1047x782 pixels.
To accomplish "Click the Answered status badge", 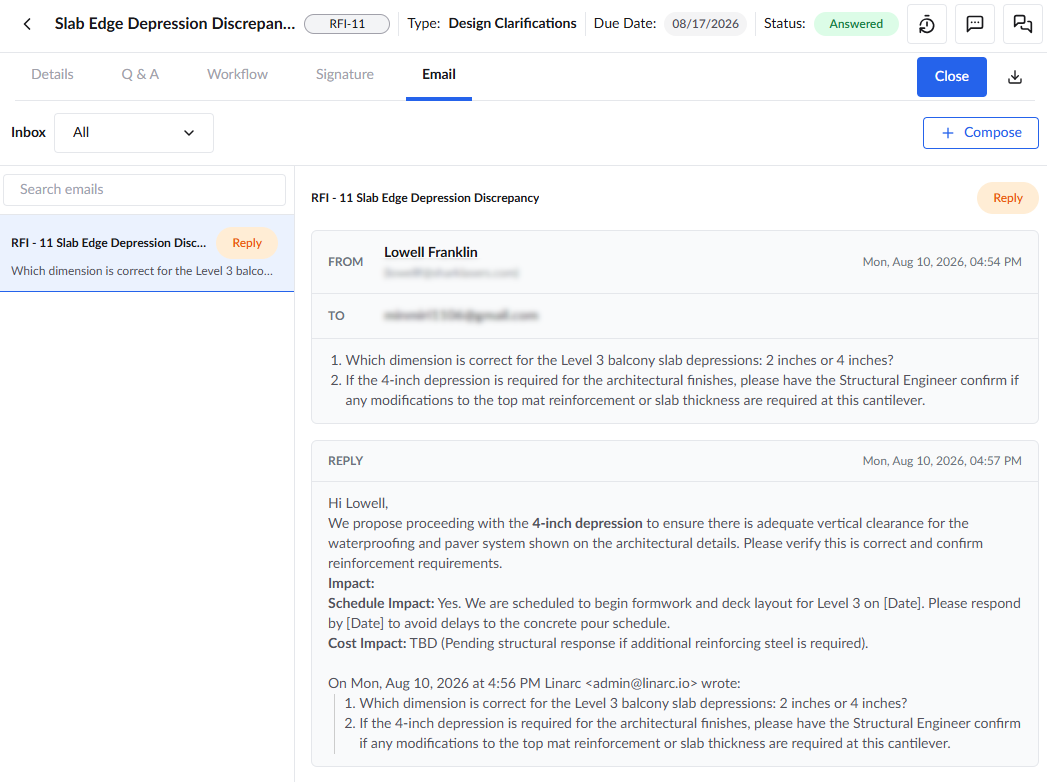I will (x=856, y=24).
